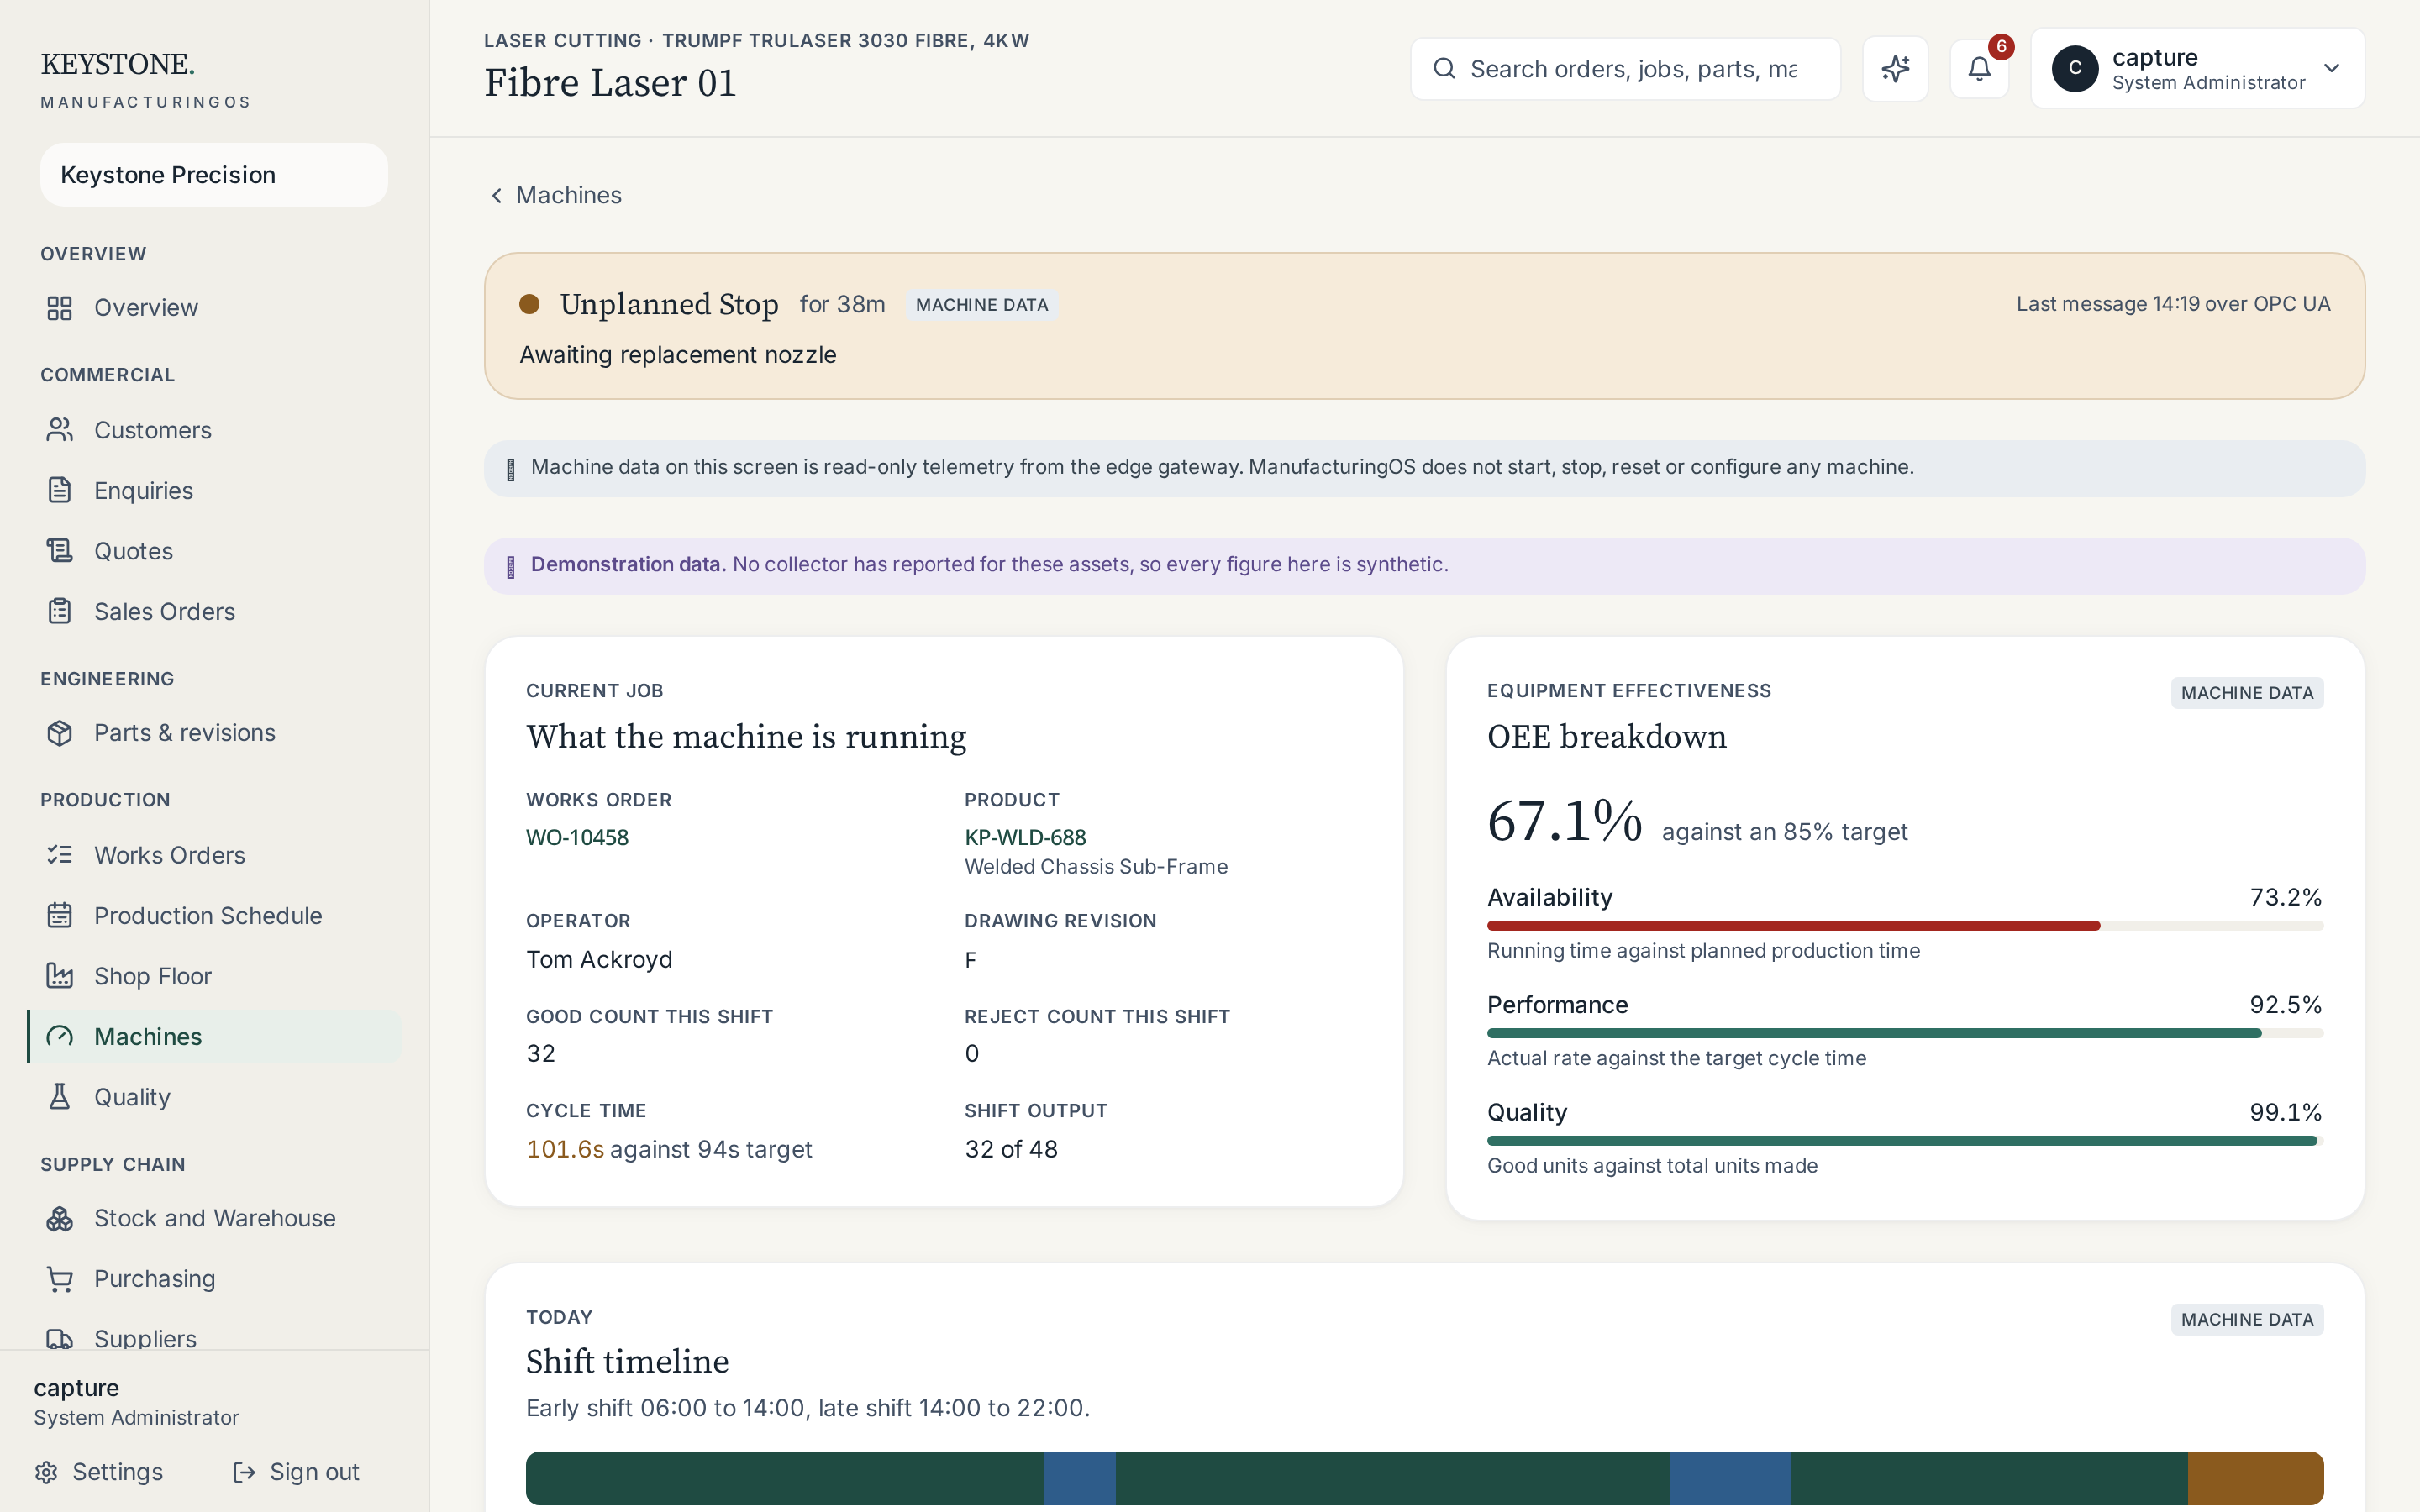Click the Customers people icon
Screen dimensions: 2420x1512
[60, 430]
